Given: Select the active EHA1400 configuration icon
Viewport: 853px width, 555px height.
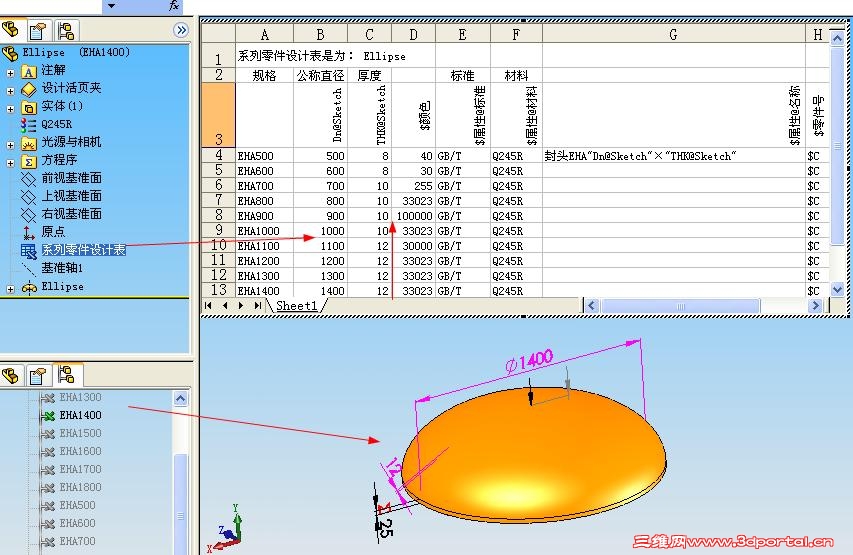Looking at the screenshot, I should (x=48, y=416).
